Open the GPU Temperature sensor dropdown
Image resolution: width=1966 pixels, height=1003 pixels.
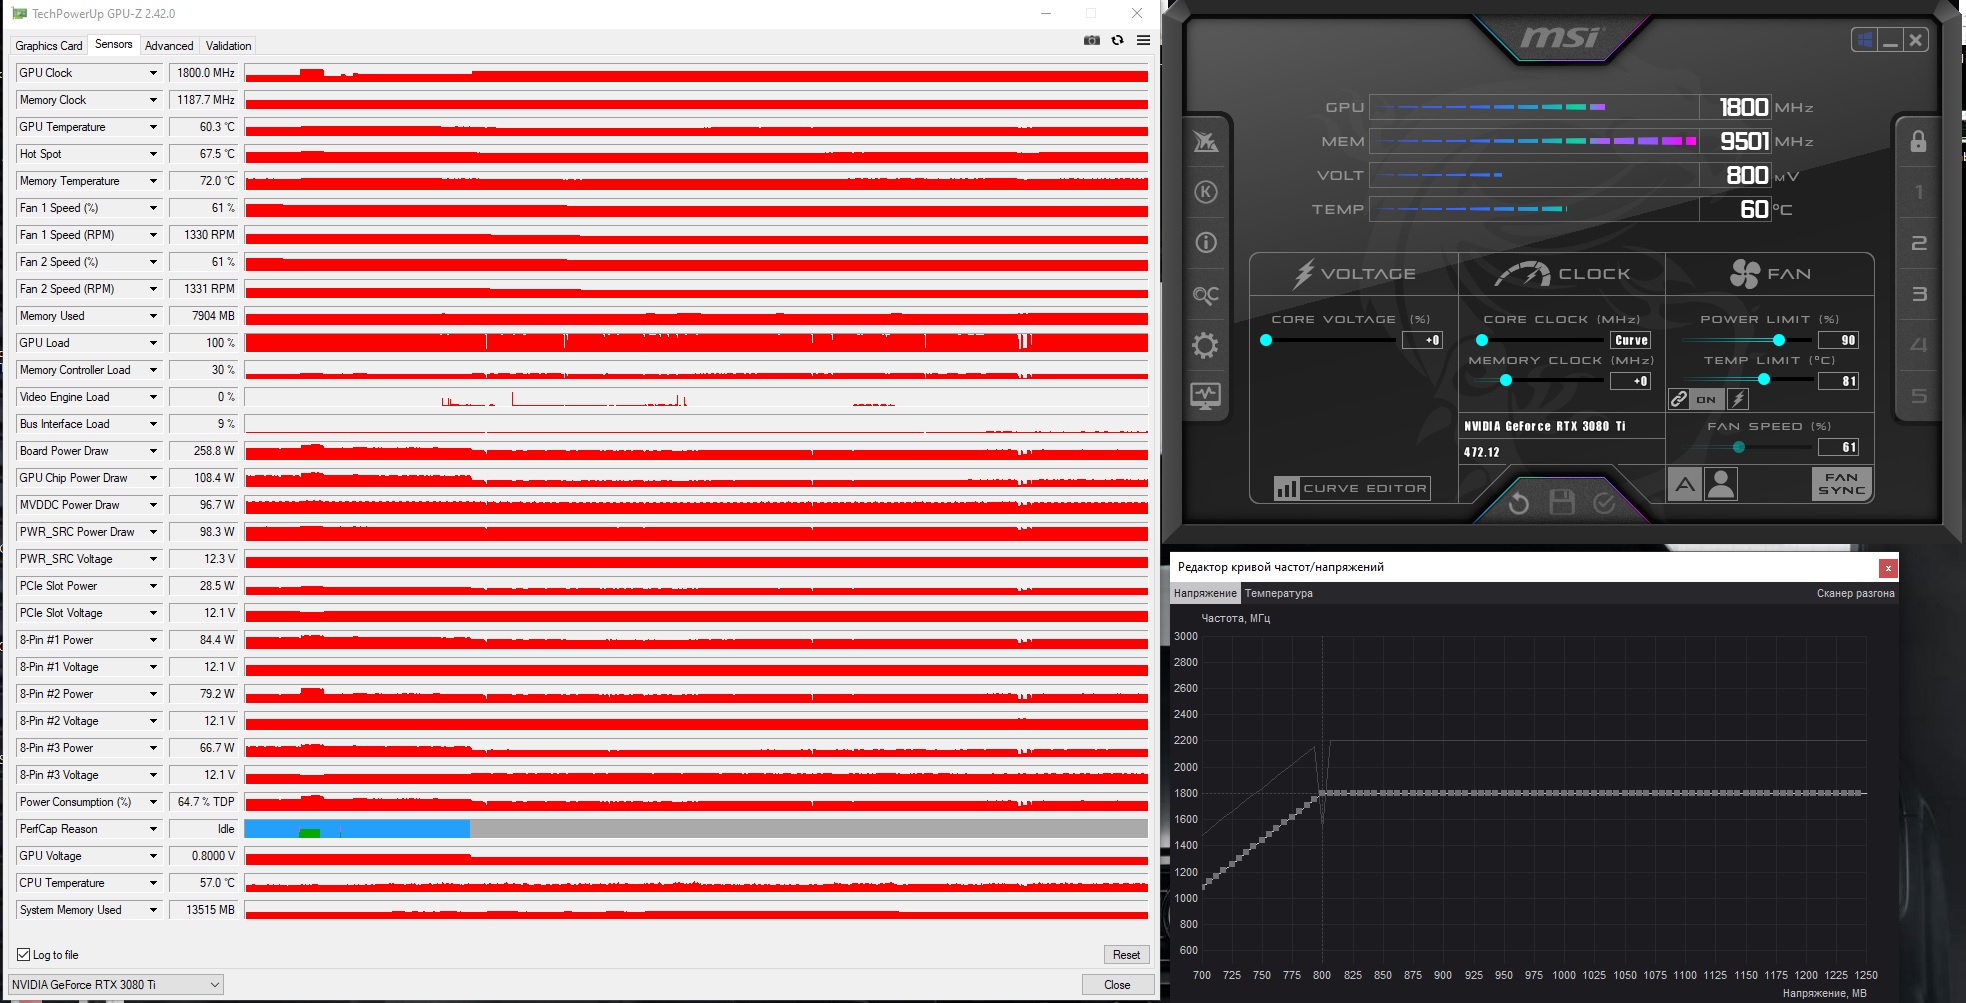tap(153, 127)
